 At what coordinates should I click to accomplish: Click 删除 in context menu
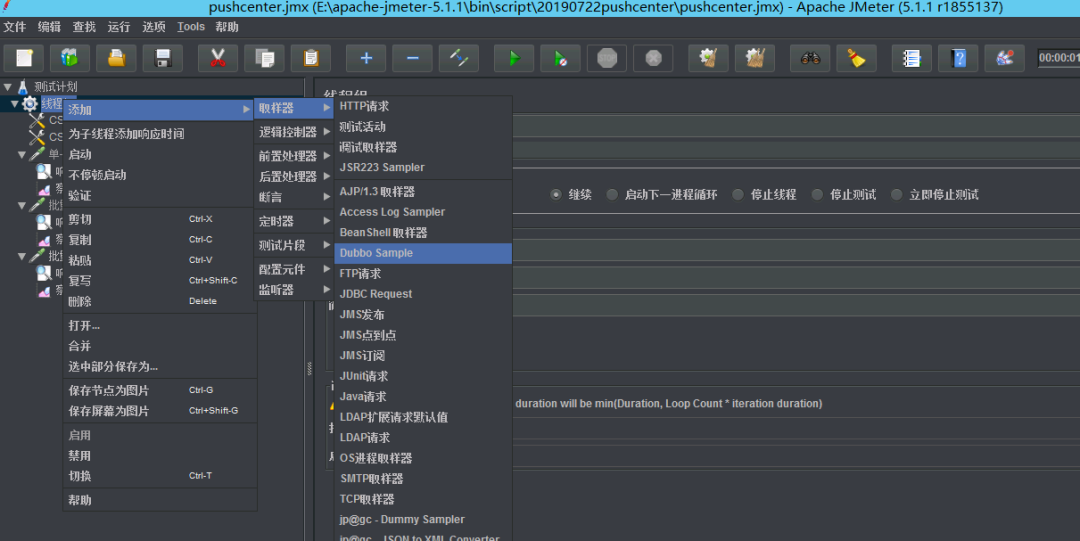(160, 301)
